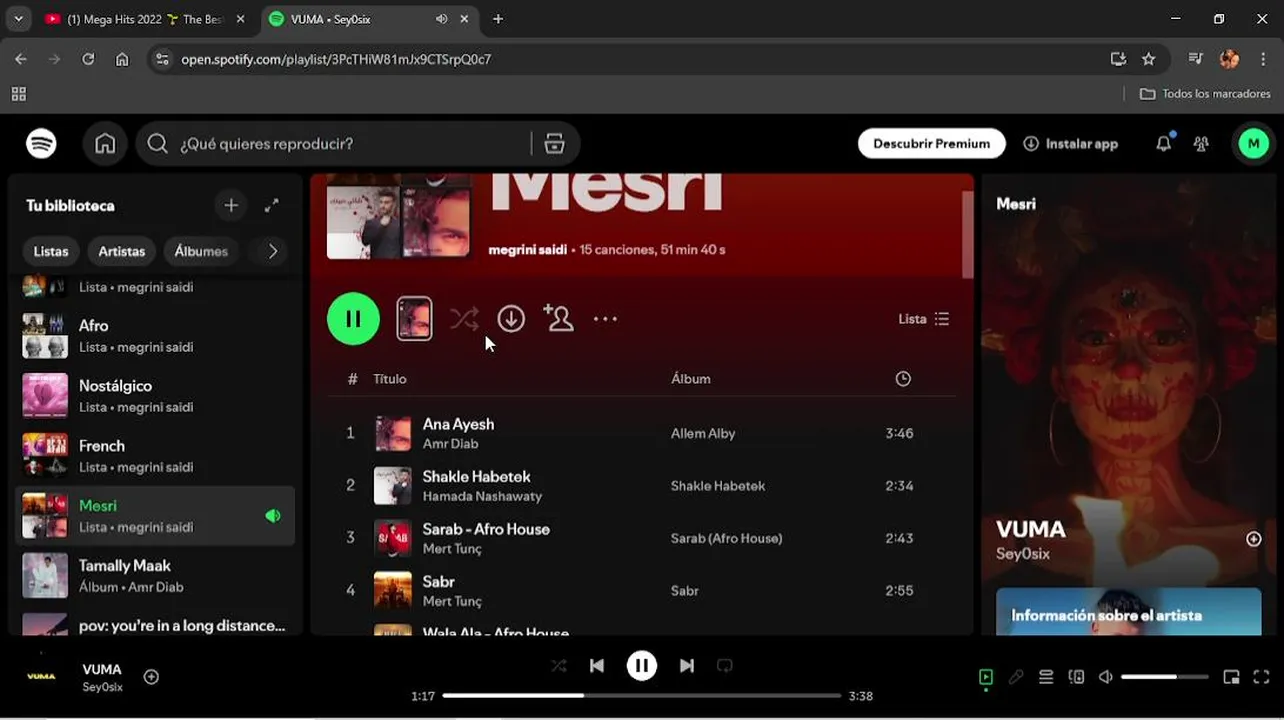This screenshot has height=720, width=1284.
Task: Open artist Amr Diab link
Action: pyautogui.click(x=451, y=444)
